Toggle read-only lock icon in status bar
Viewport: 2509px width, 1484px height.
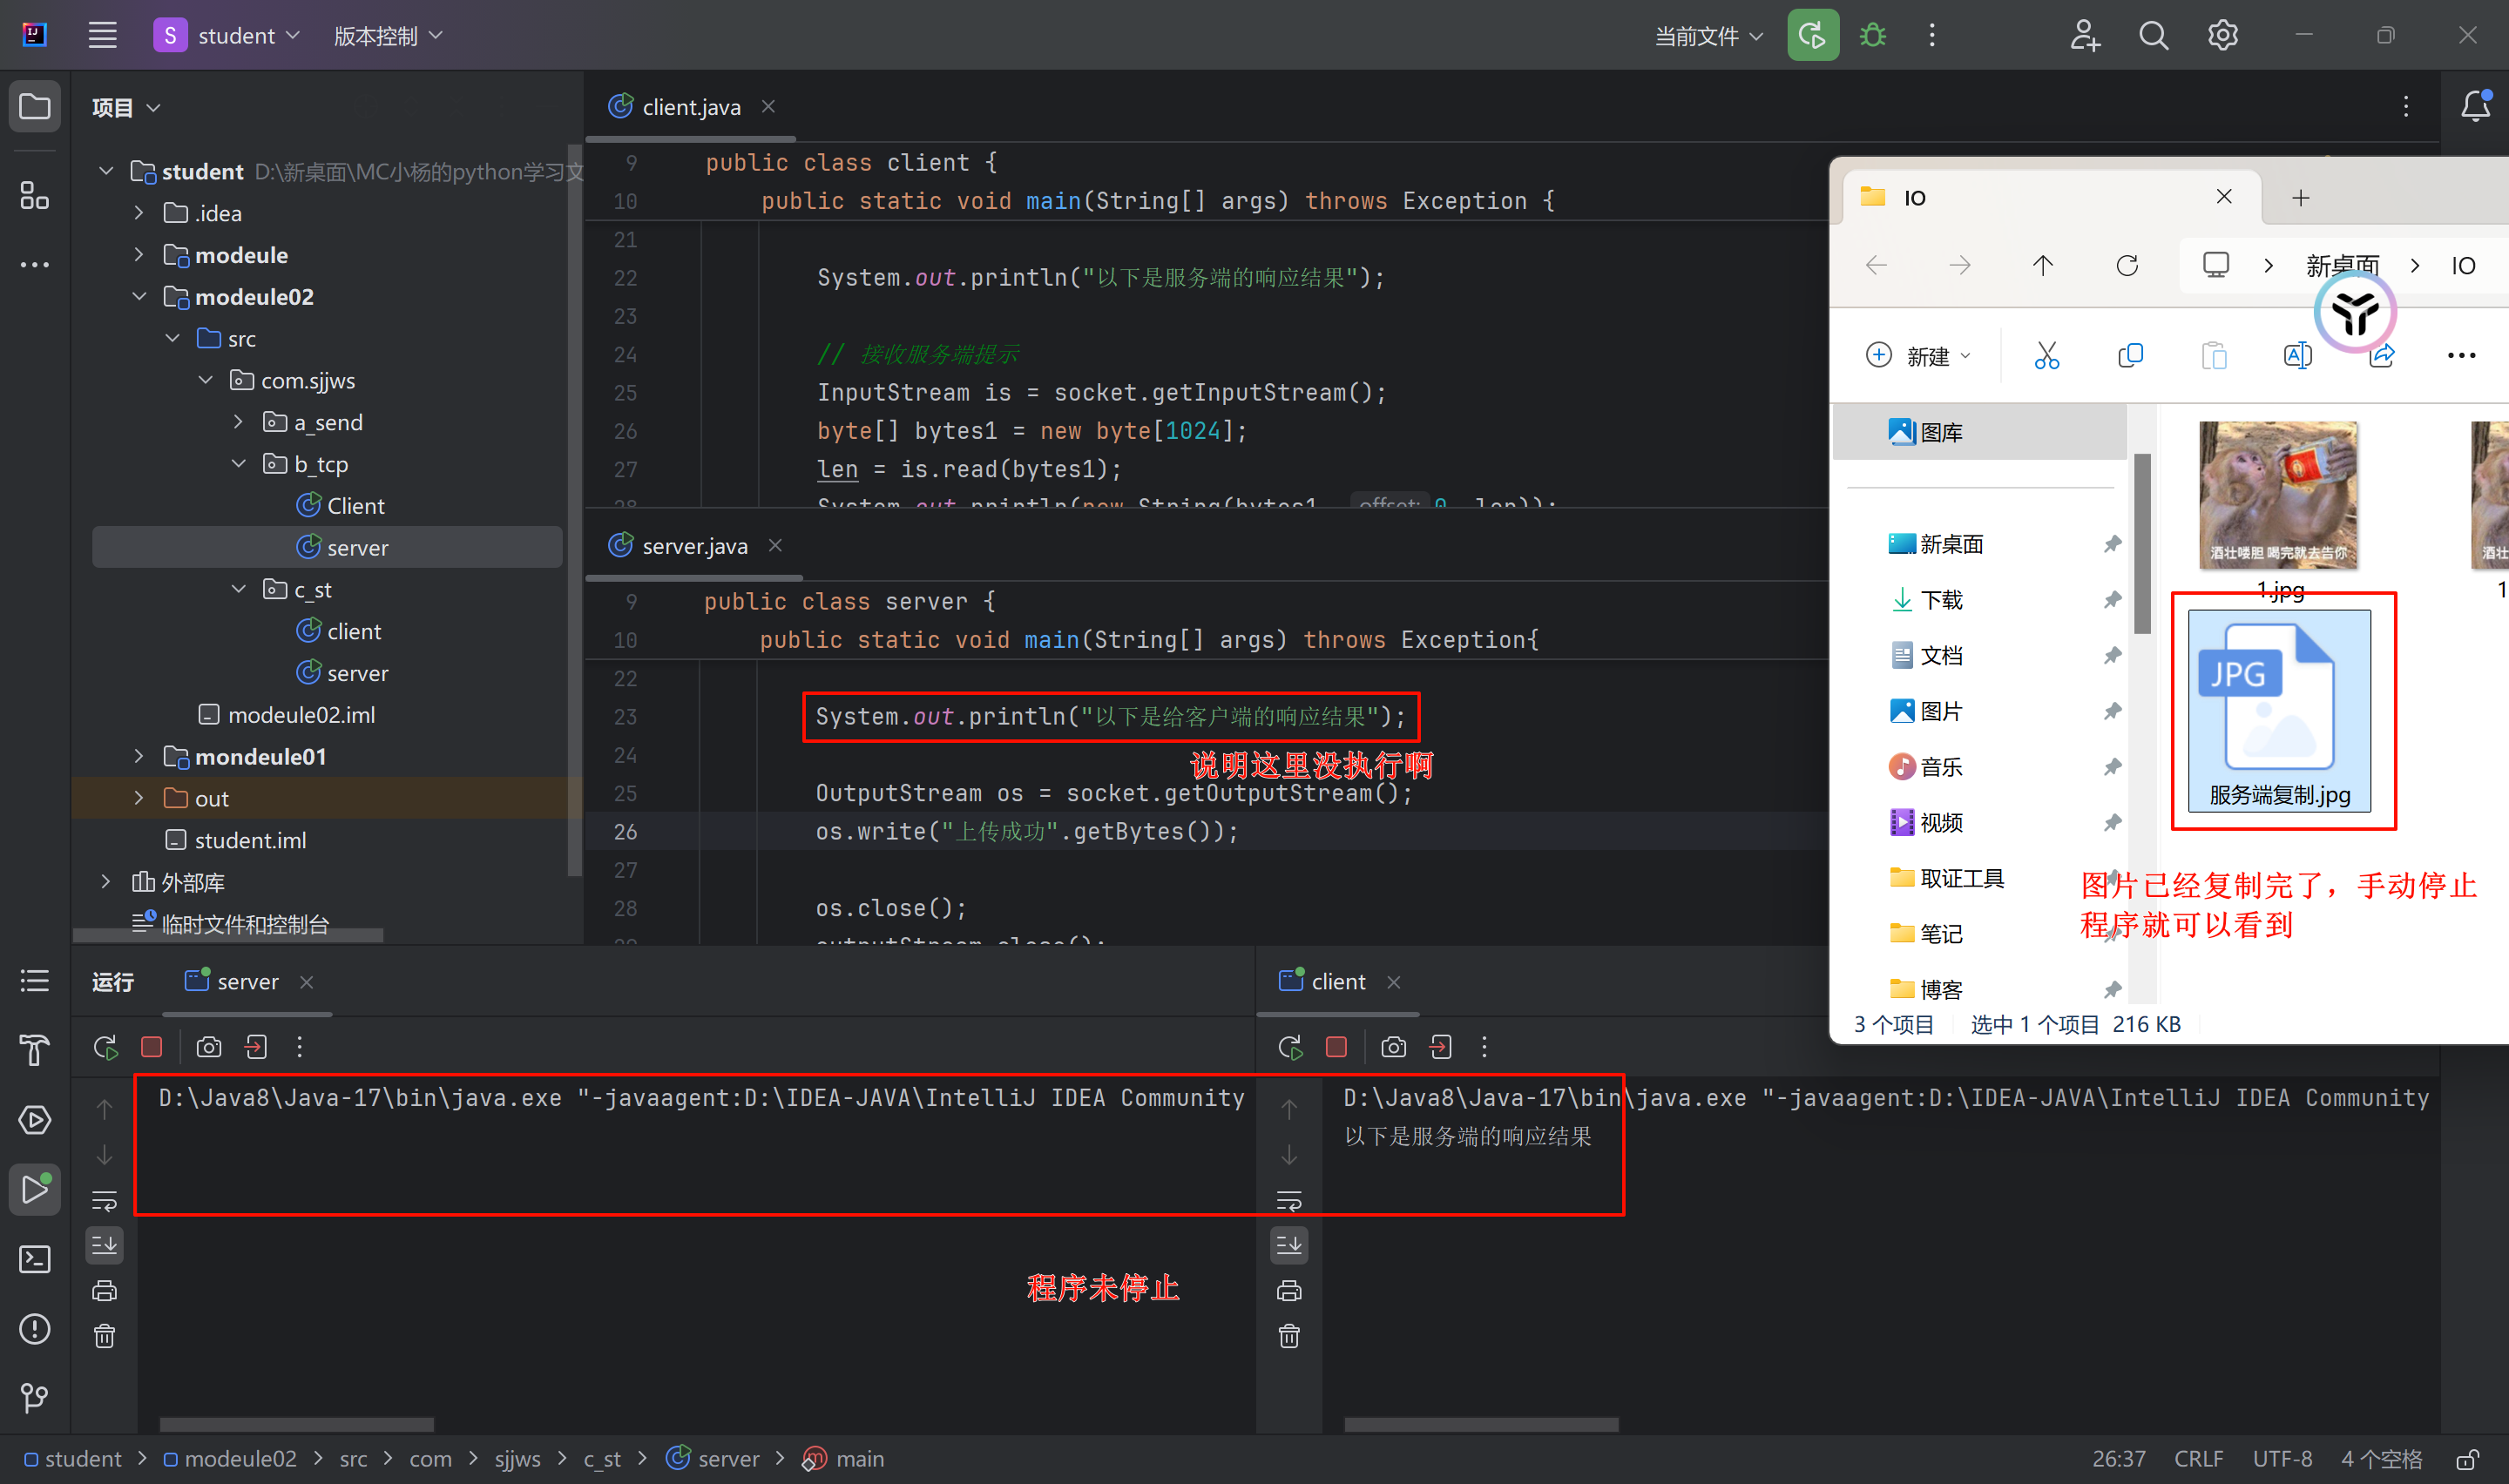[2467, 1459]
